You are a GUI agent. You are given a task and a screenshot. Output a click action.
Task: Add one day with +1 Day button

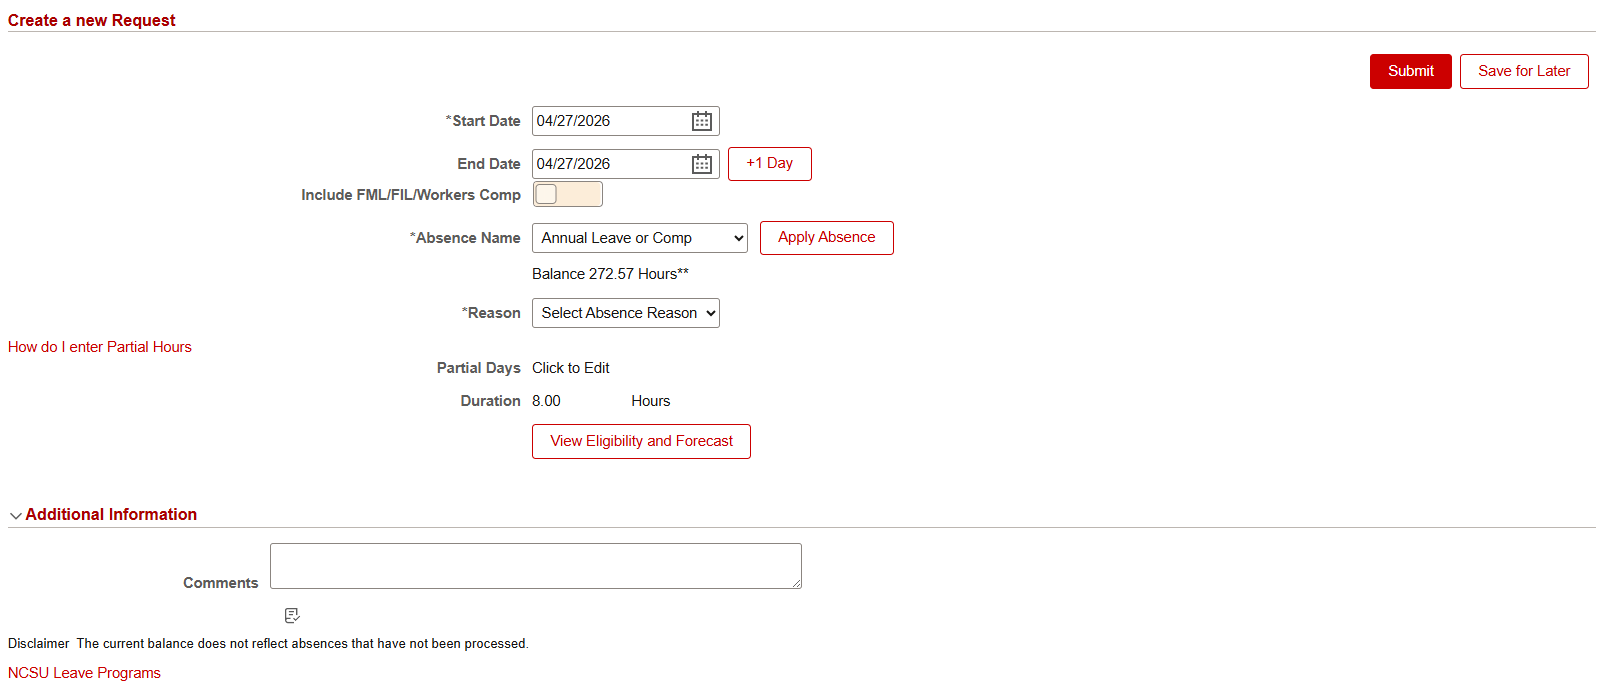click(x=770, y=164)
